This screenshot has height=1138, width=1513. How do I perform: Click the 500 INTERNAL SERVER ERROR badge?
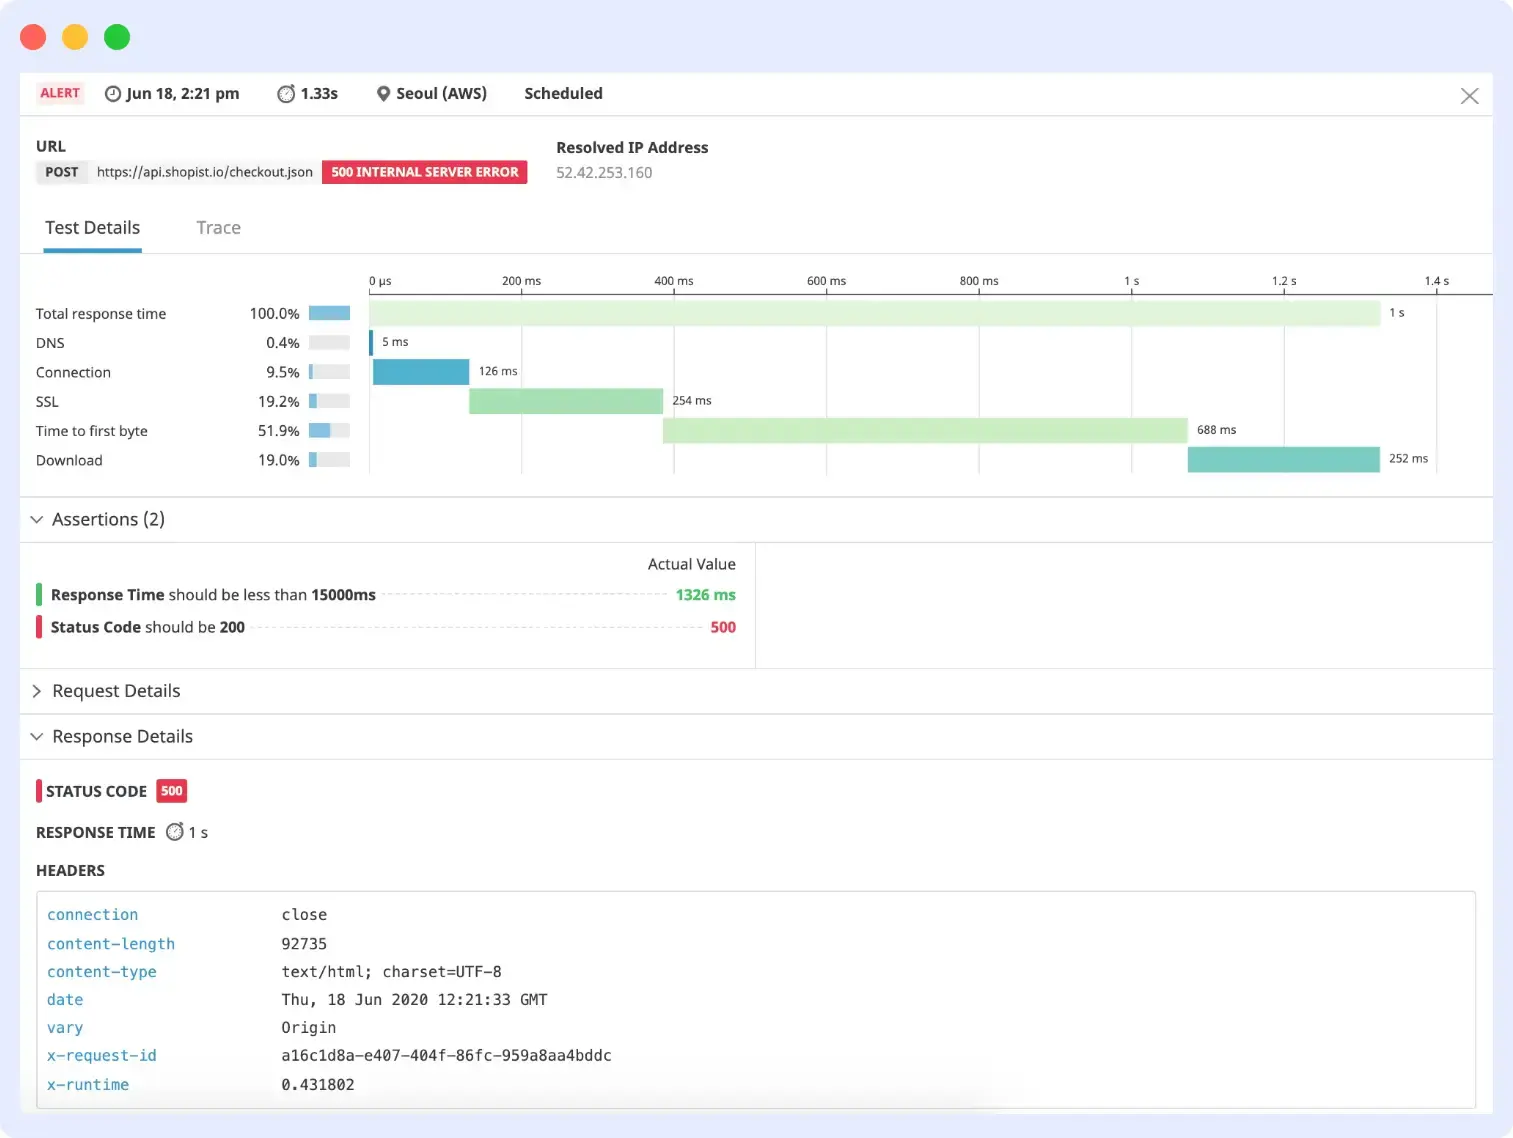tap(425, 172)
